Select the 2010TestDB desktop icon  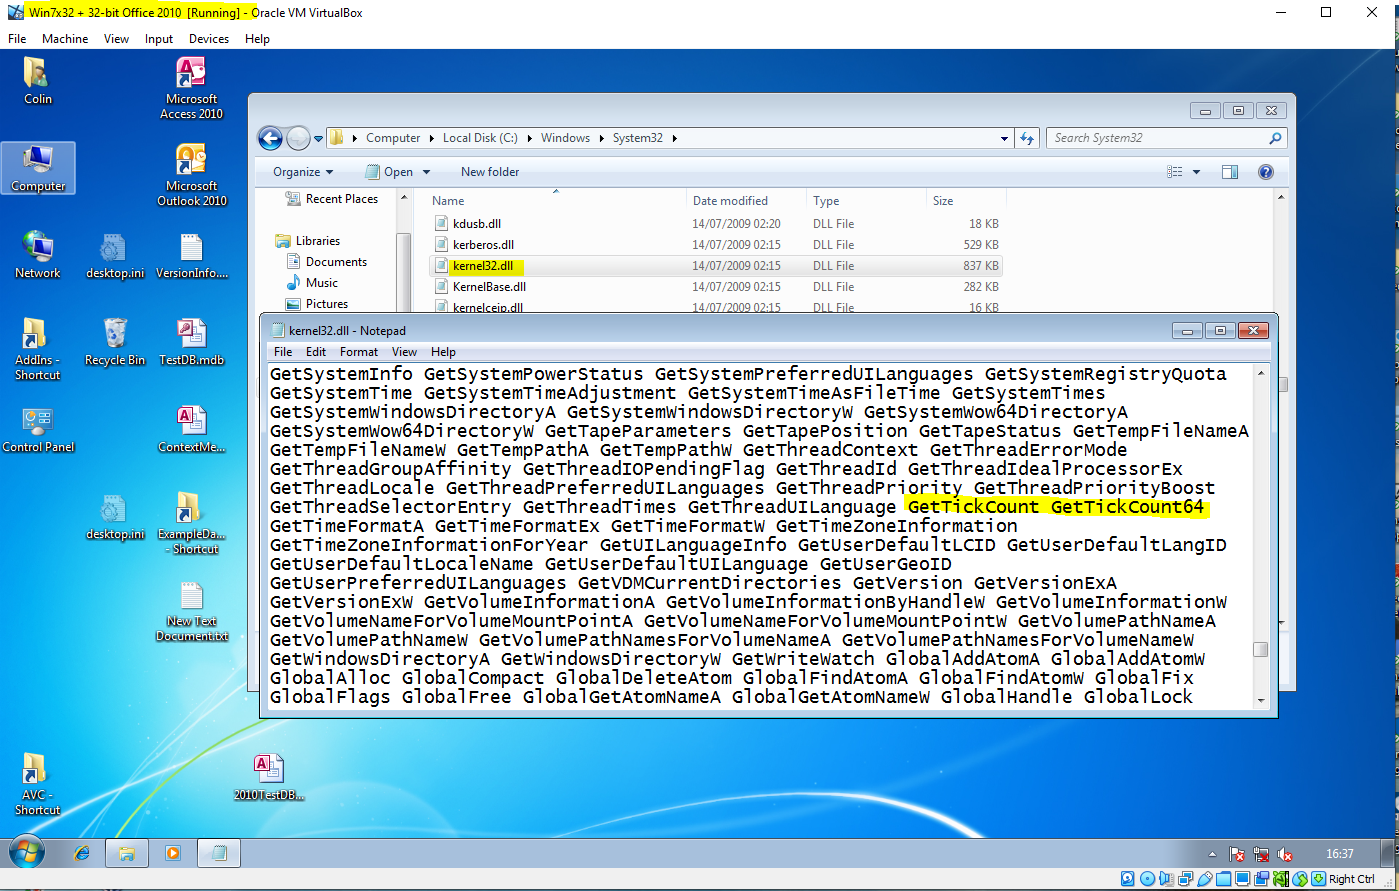[x=269, y=778]
